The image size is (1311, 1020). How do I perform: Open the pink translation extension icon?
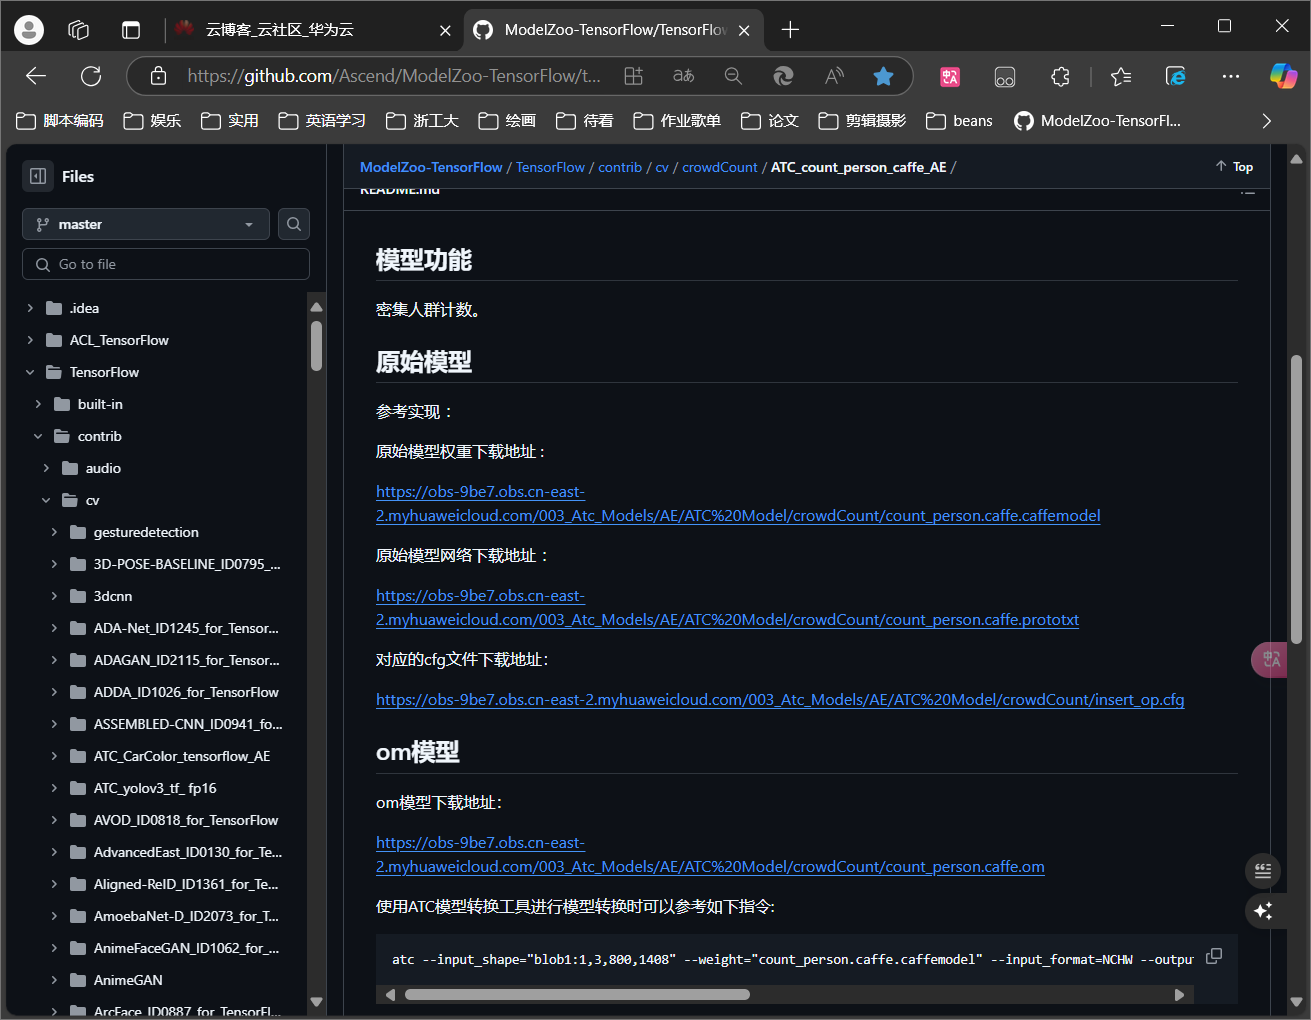coord(950,76)
